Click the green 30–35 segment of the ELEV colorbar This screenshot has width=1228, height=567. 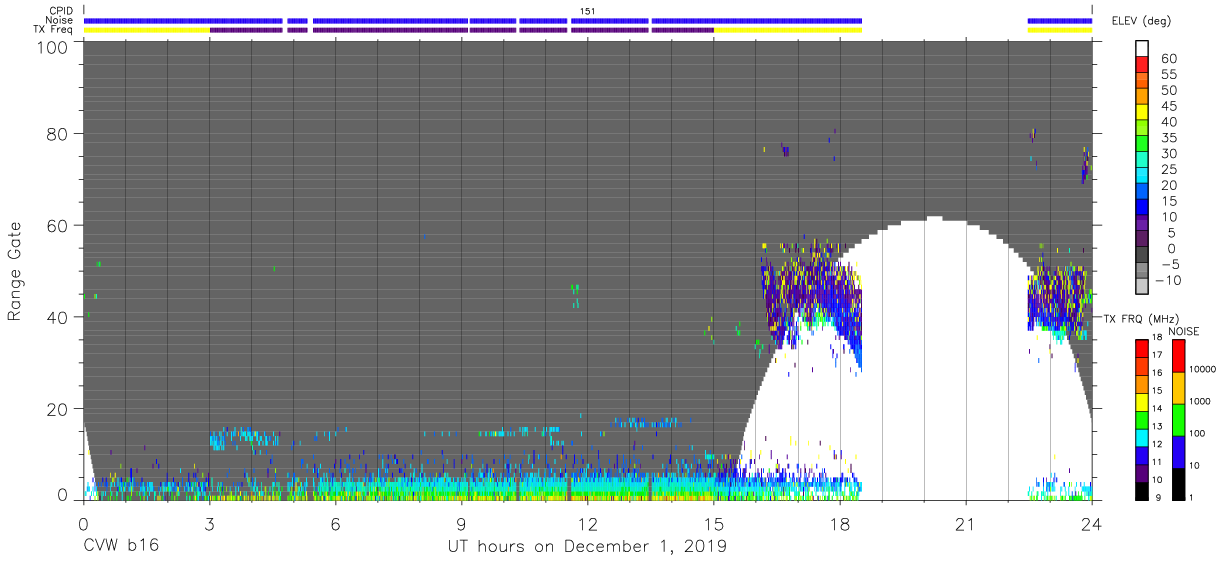1144,145
